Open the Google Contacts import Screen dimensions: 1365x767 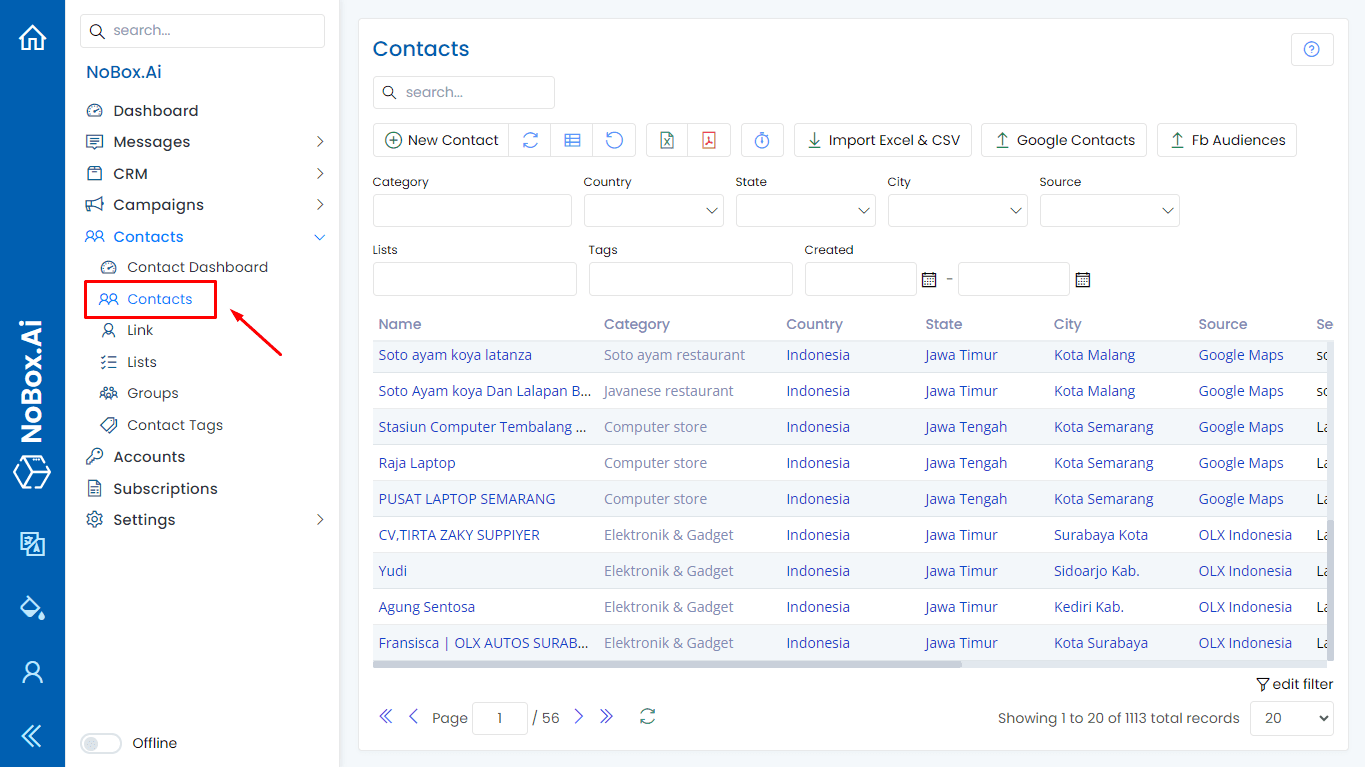tap(1063, 140)
